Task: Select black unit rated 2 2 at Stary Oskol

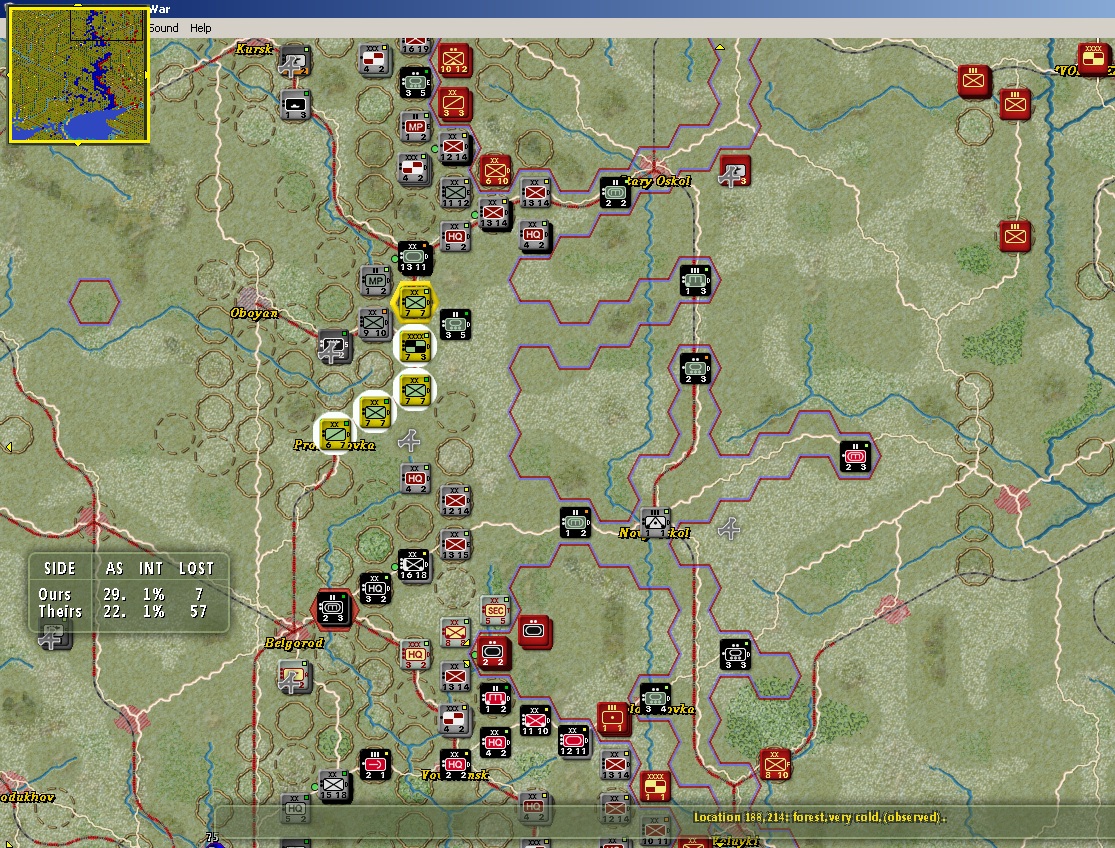Action: click(x=616, y=193)
